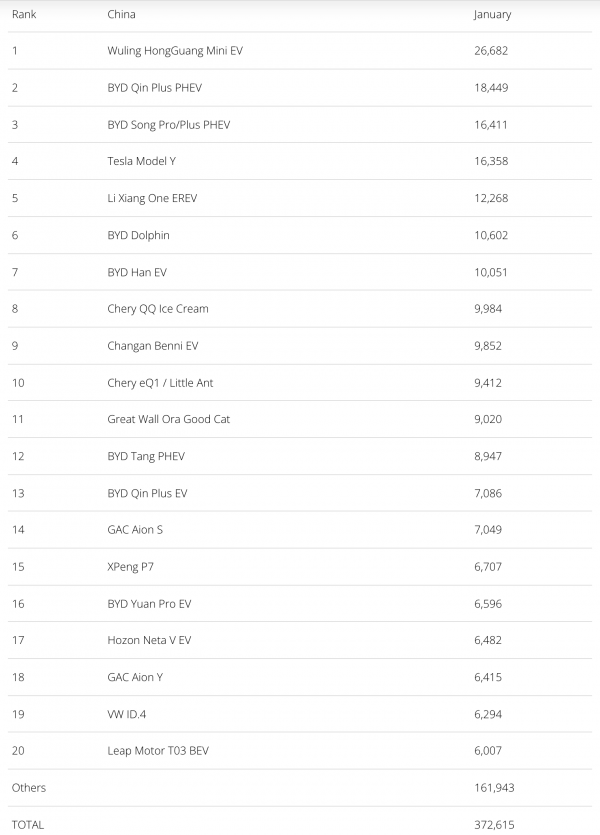600x835 pixels.
Task: Click Great Wall Ora Good Cat name
Action: coord(168,419)
